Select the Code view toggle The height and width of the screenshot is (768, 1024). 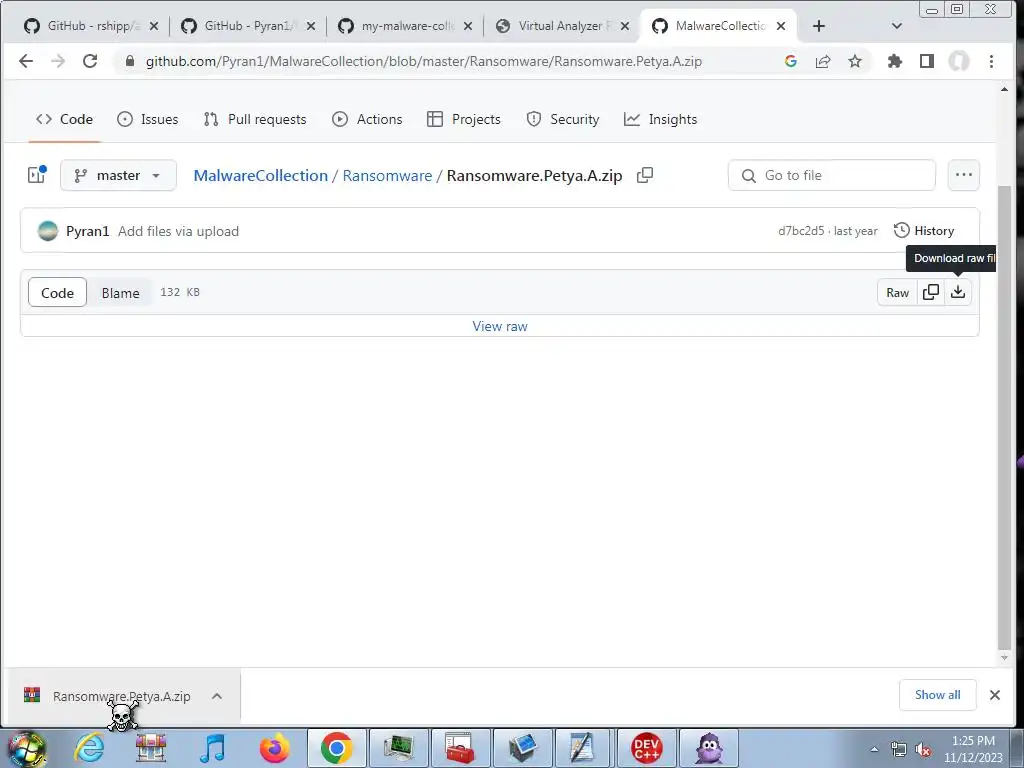pos(57,293)
